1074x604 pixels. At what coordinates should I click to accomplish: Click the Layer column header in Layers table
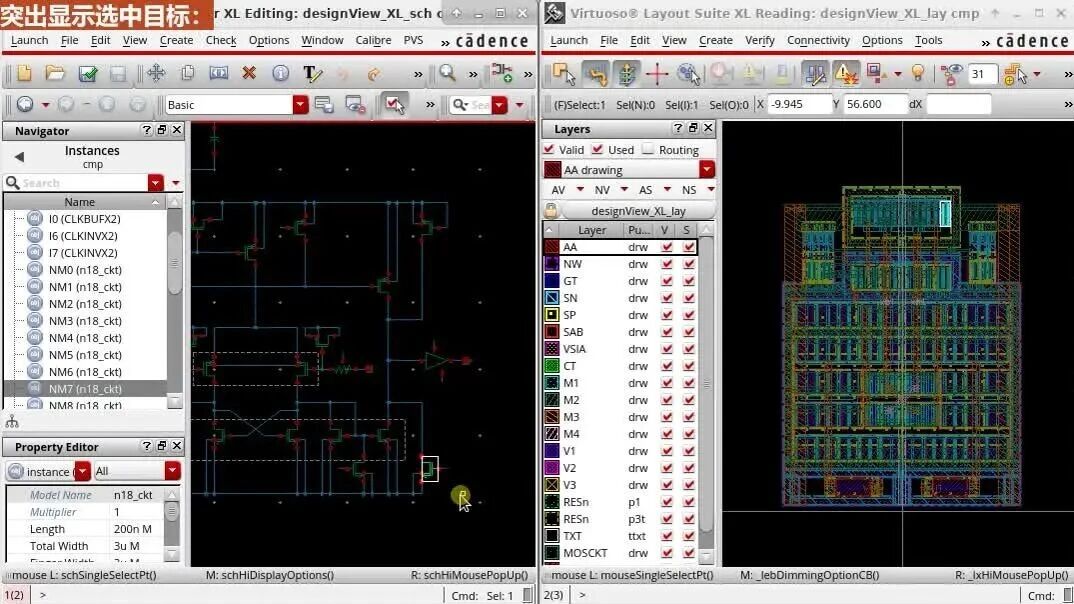pos(591,230)
